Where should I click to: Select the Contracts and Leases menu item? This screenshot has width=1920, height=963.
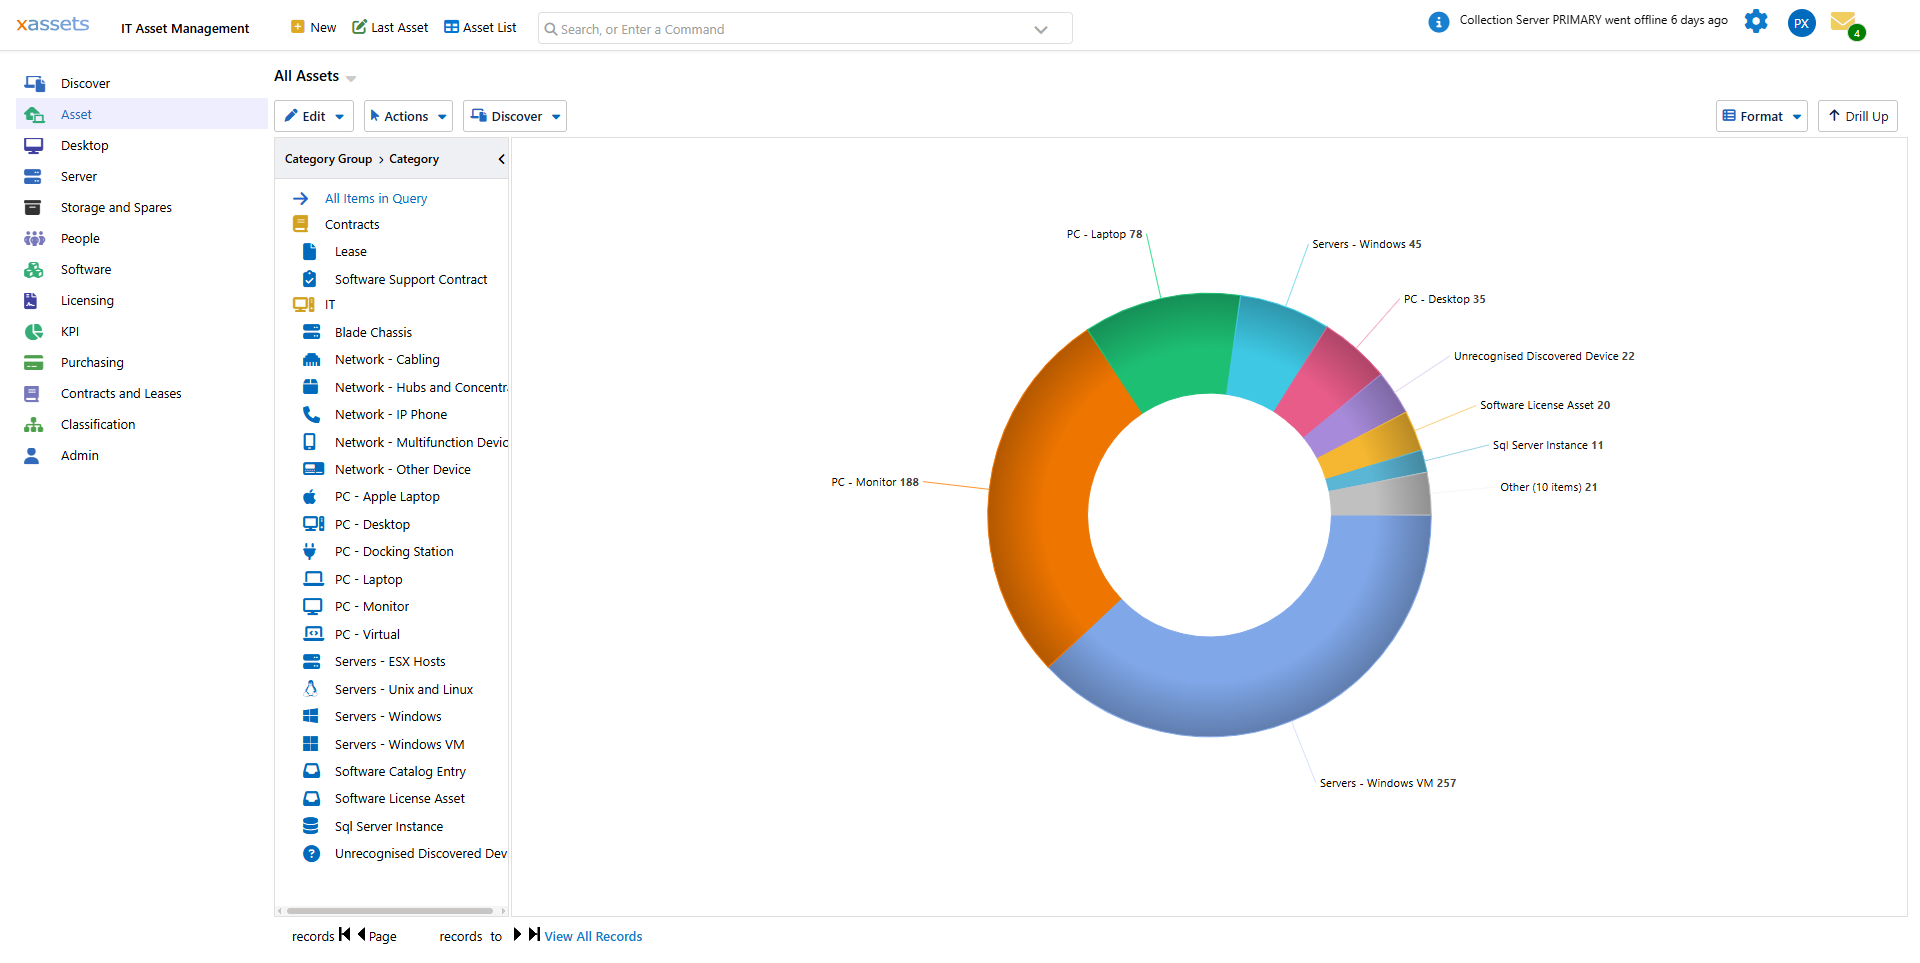tap(121, 393)
